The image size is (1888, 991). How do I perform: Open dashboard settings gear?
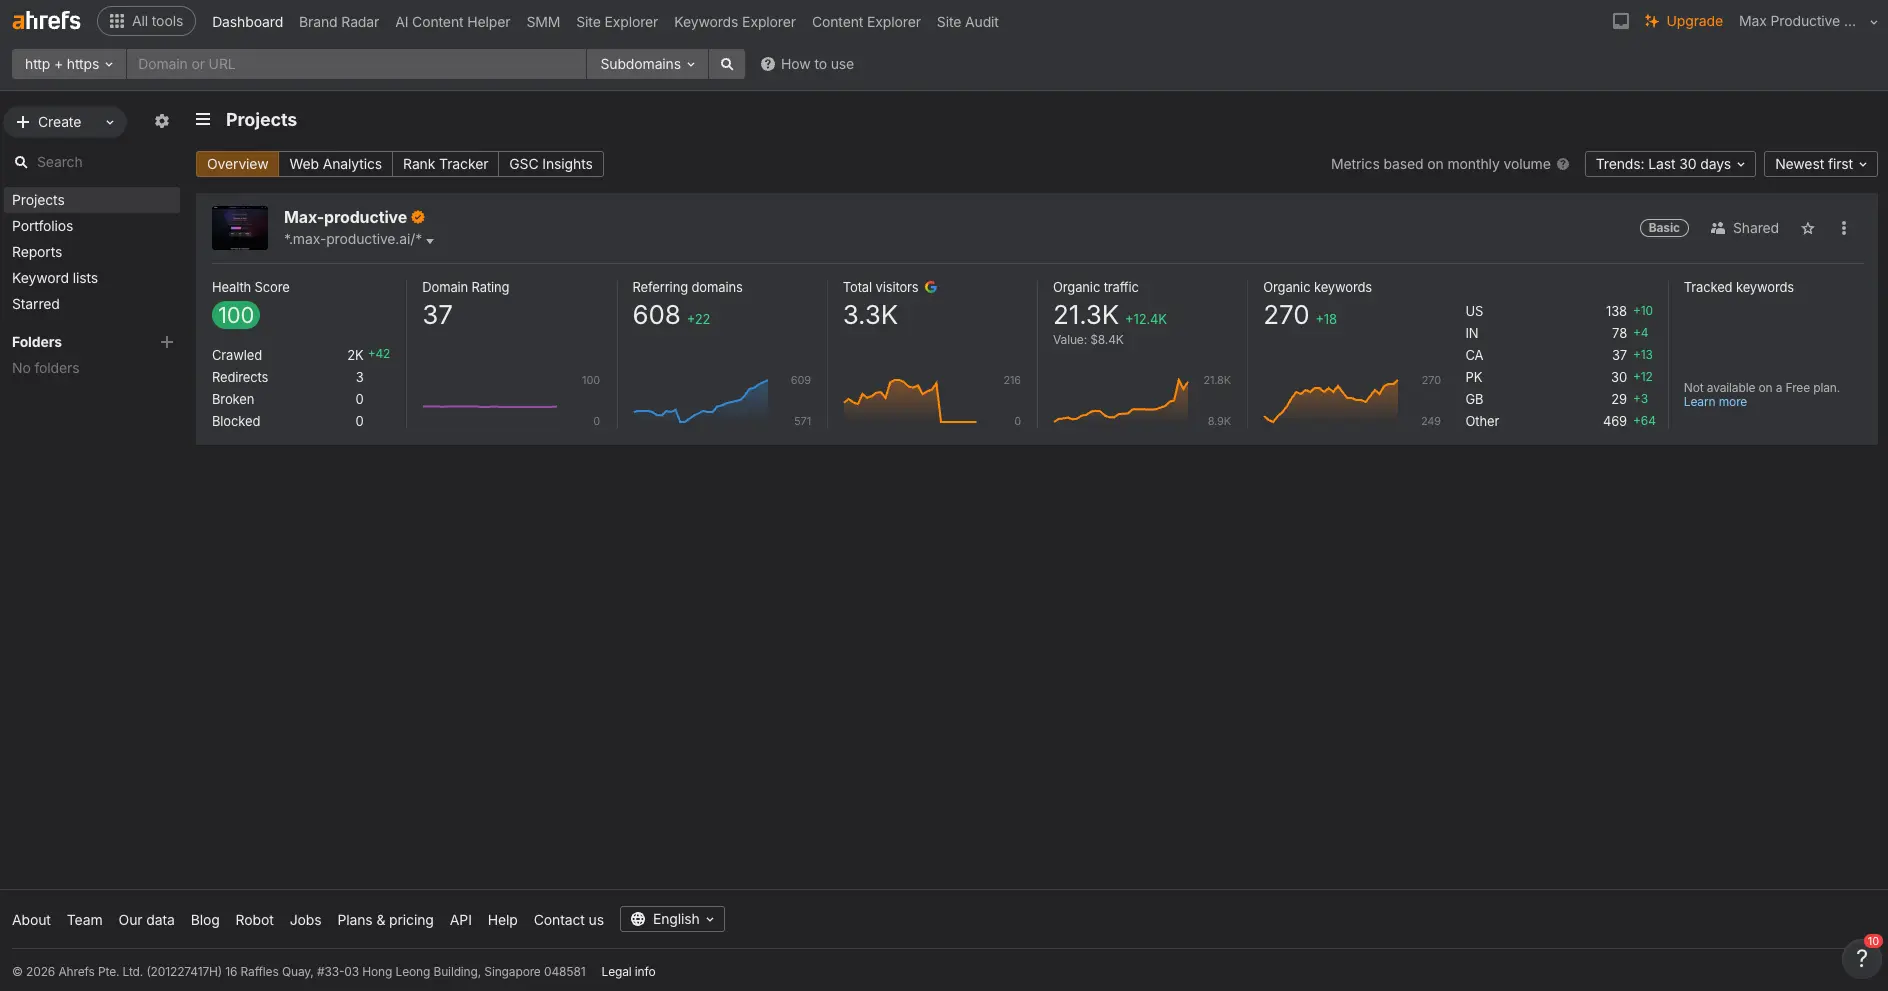coord(162,121)
